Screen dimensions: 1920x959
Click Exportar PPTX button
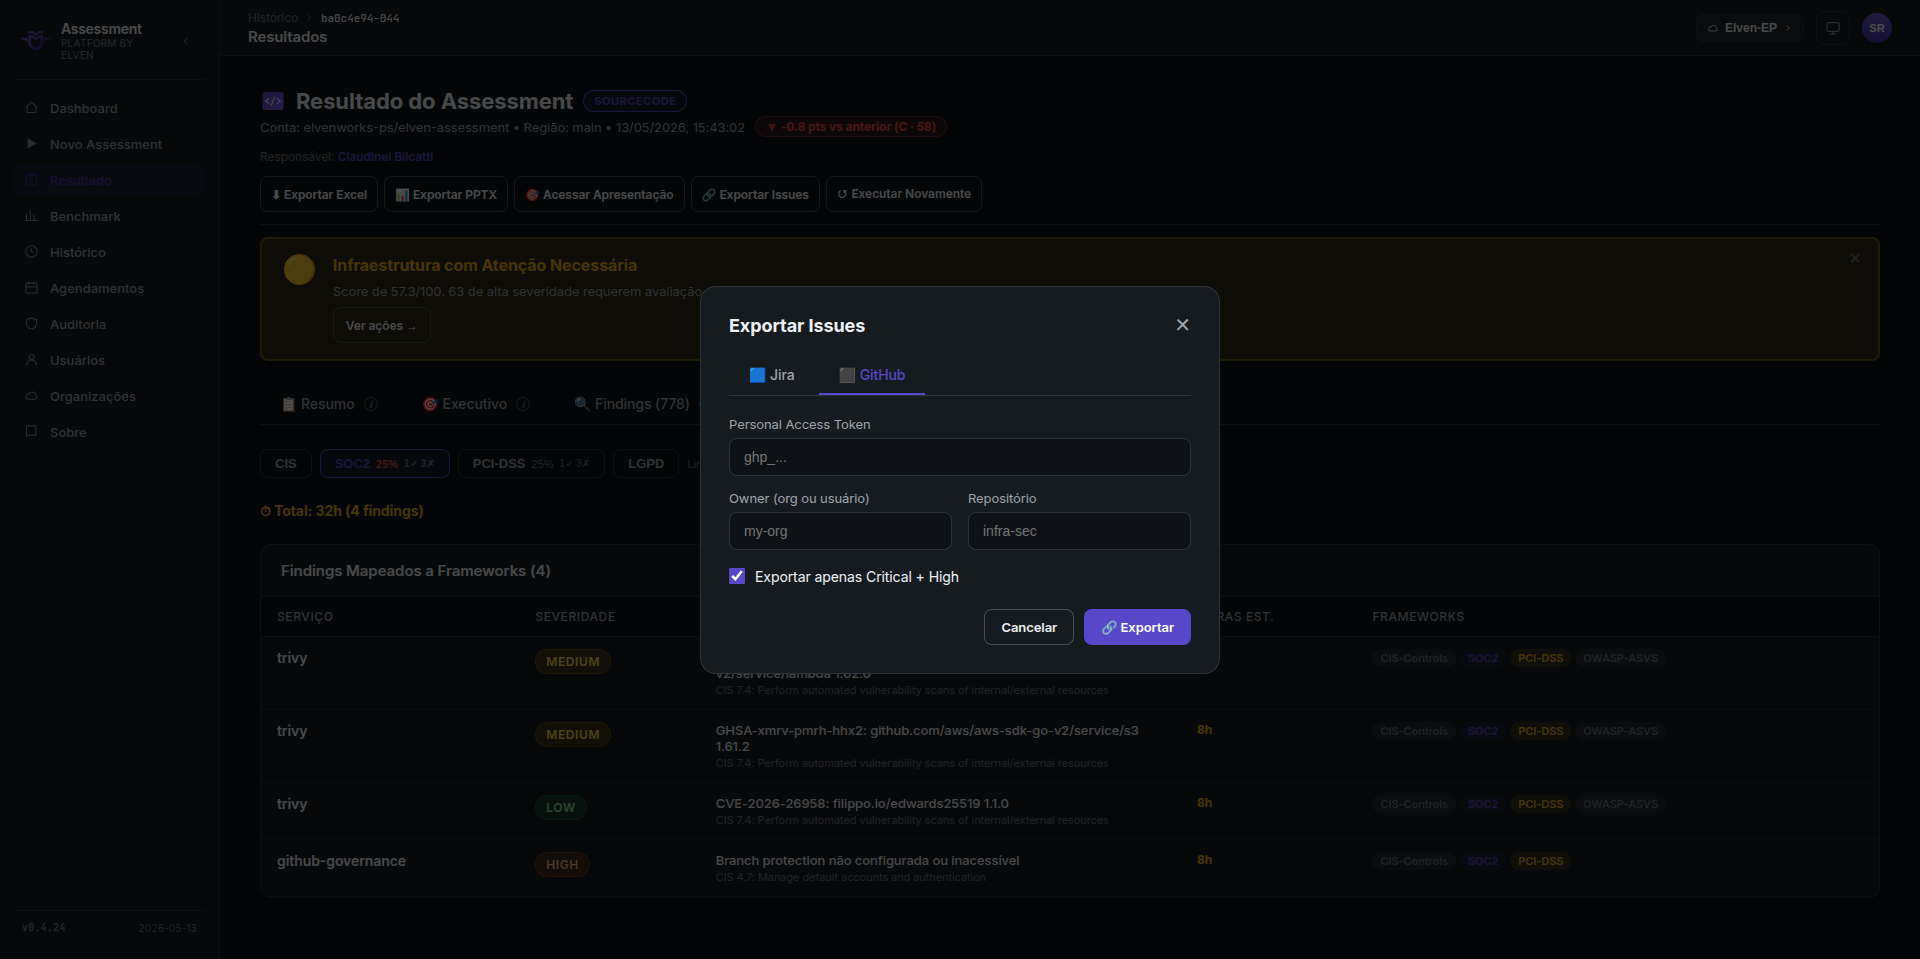click(x=446, y=194)
